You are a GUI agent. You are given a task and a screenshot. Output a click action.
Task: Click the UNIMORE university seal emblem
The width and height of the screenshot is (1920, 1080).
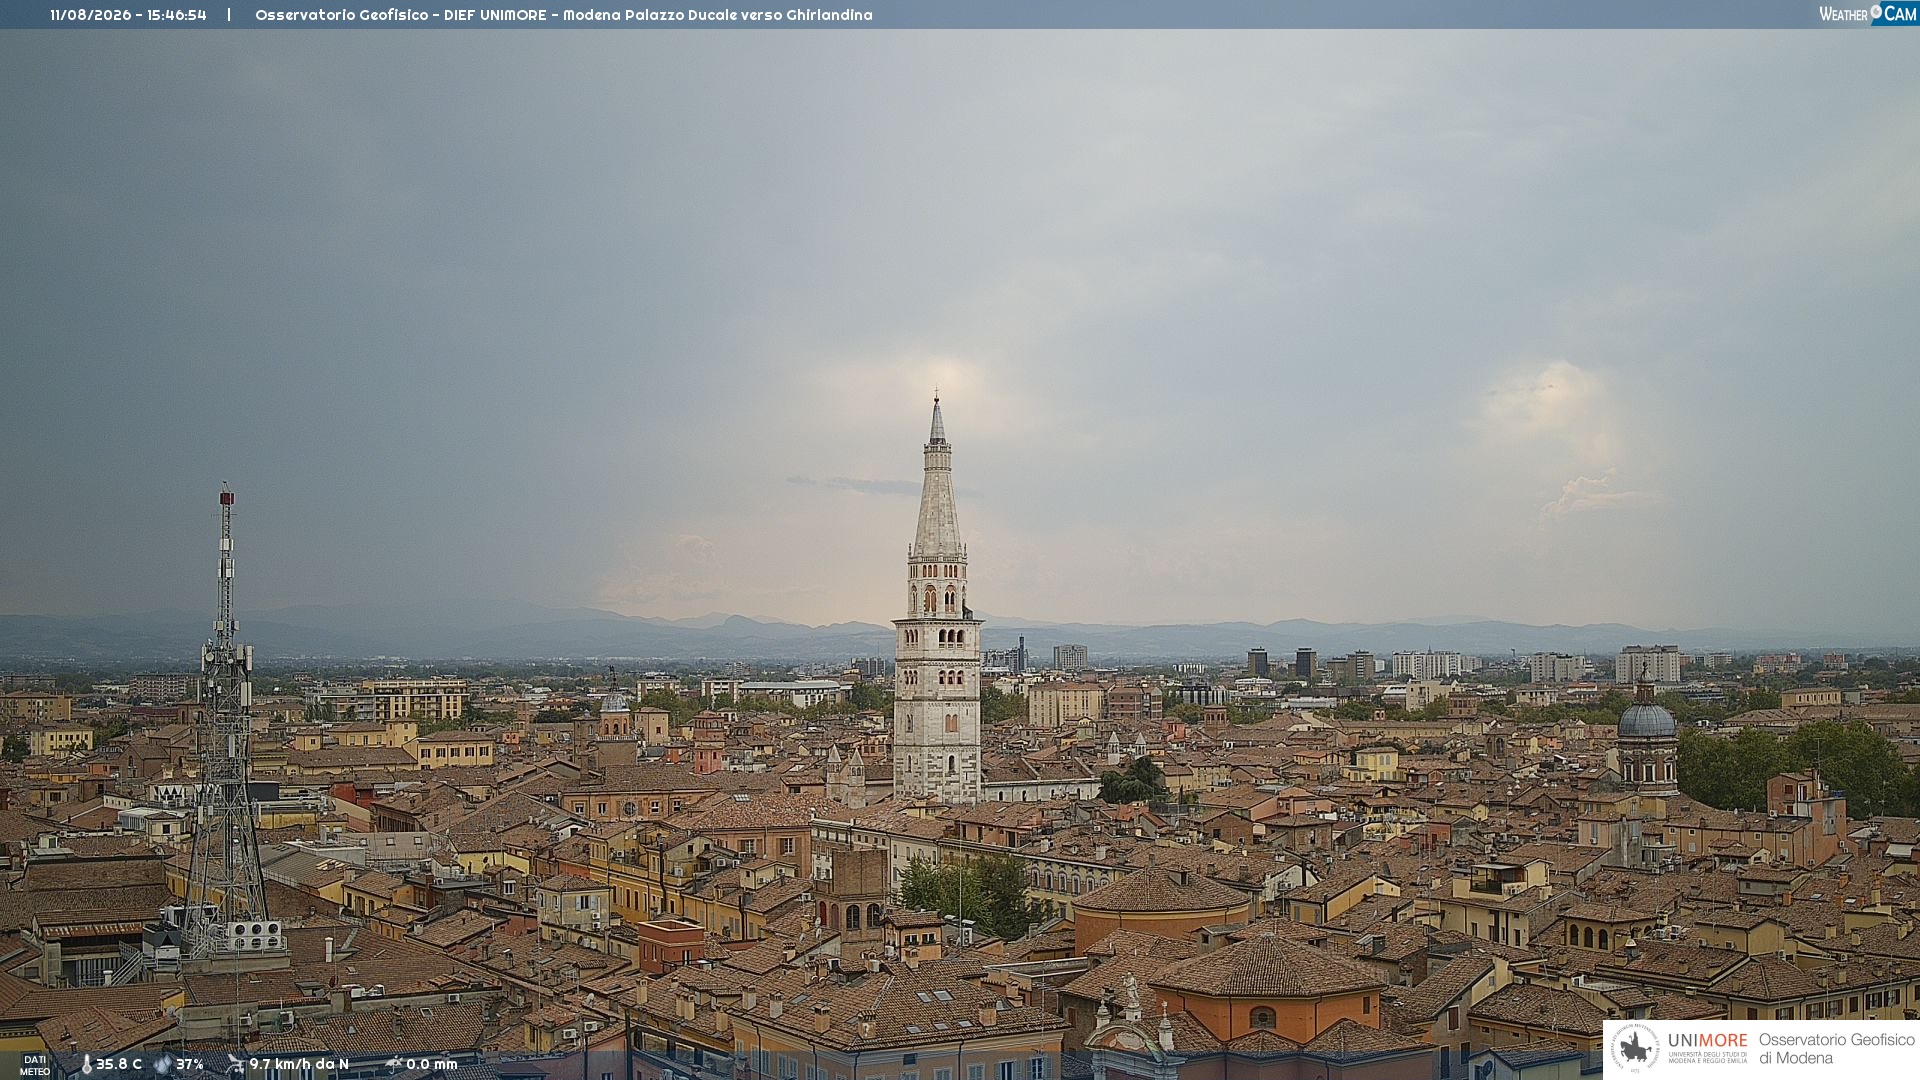pos(1636,1049)
